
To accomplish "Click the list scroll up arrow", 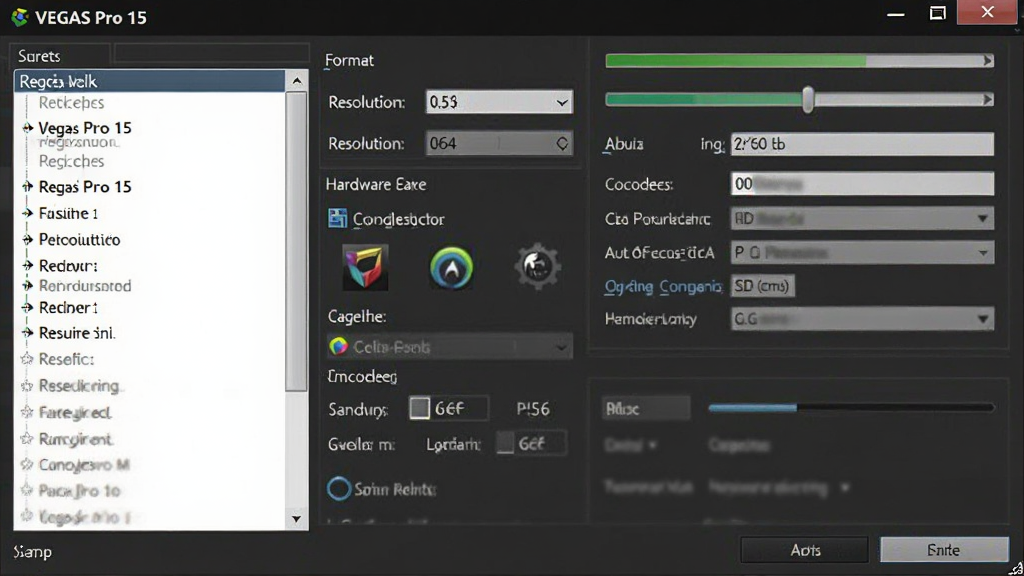I will click(x=297, y=81).
